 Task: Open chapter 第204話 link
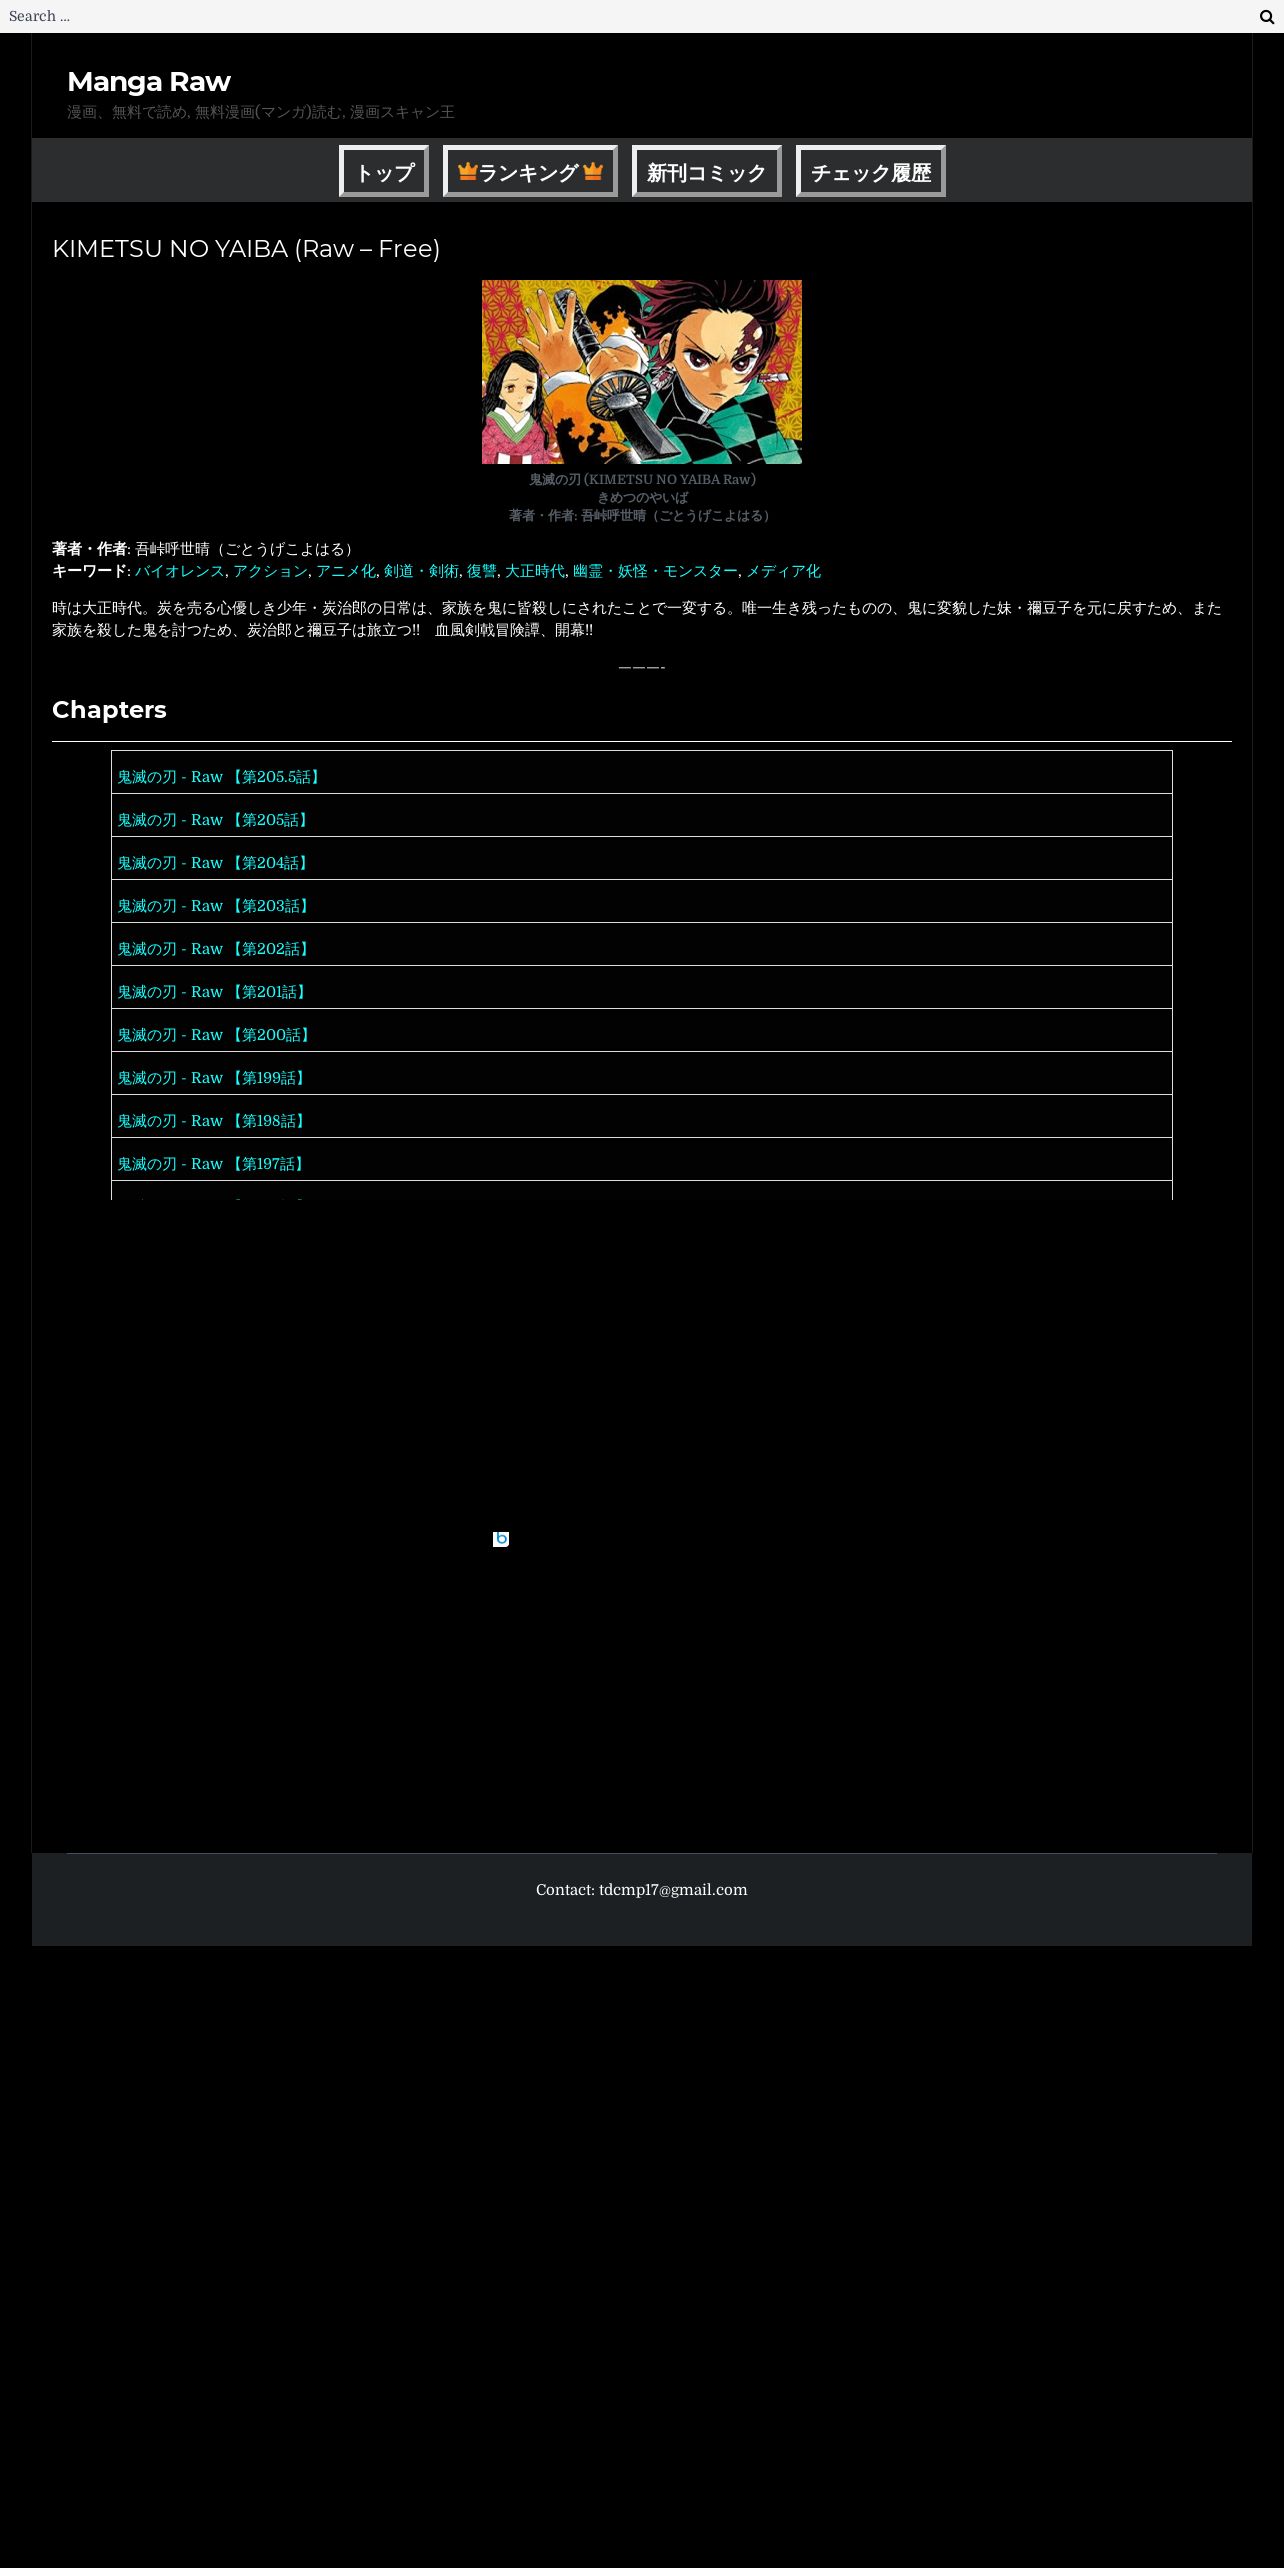click(x=215, y=863)
